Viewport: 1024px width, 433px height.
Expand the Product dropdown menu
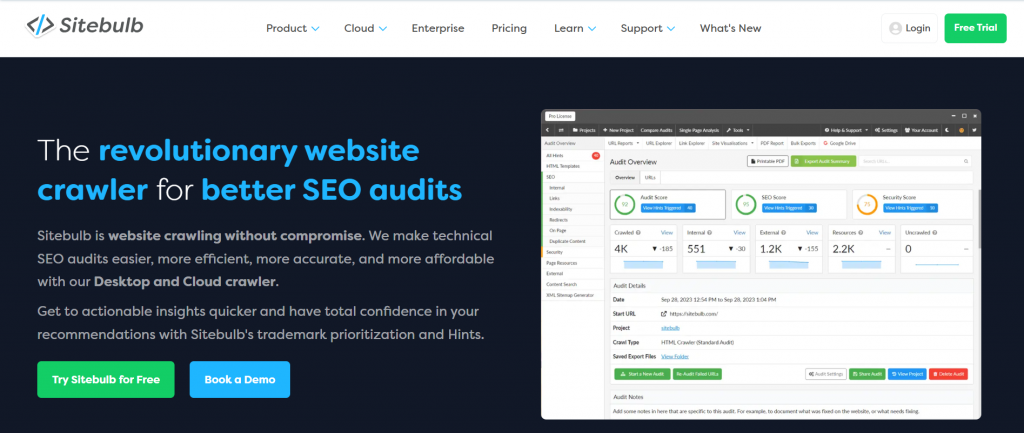[x=292, y=28]
